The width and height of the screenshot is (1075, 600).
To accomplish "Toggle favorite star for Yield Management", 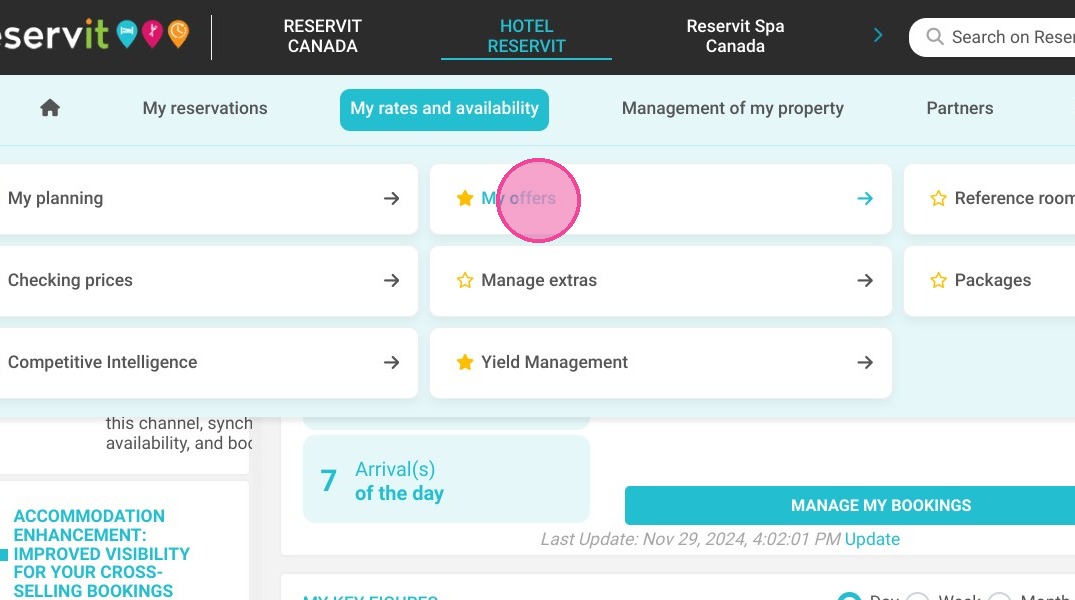I will (465, 362).
